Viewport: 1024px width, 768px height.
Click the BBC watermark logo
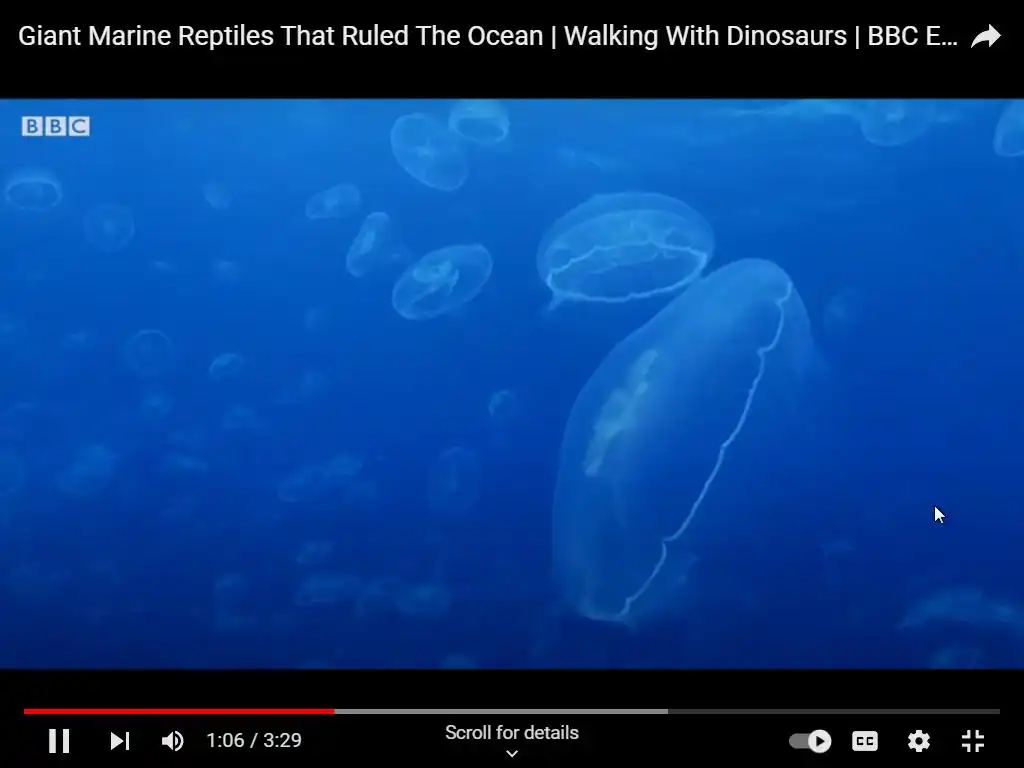click(56, 126)
